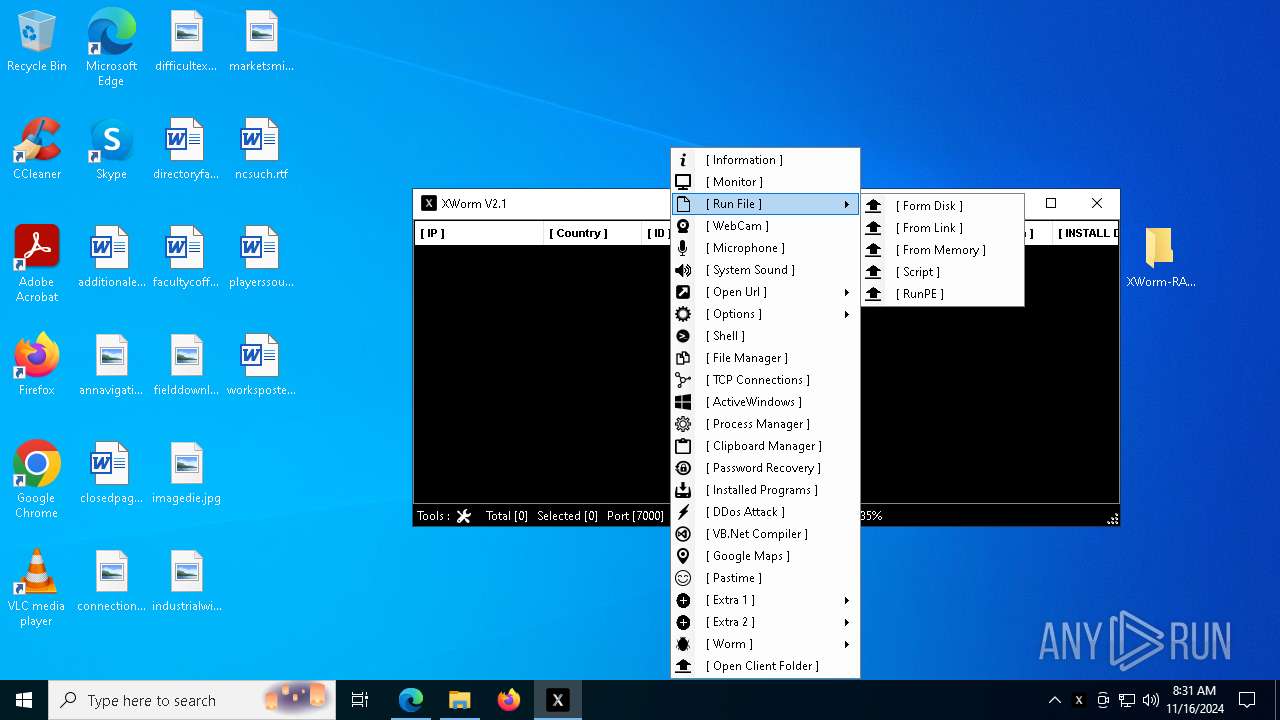
Task: Expand the Extra 1 submenu arrow
Action: tap(847, 600)
